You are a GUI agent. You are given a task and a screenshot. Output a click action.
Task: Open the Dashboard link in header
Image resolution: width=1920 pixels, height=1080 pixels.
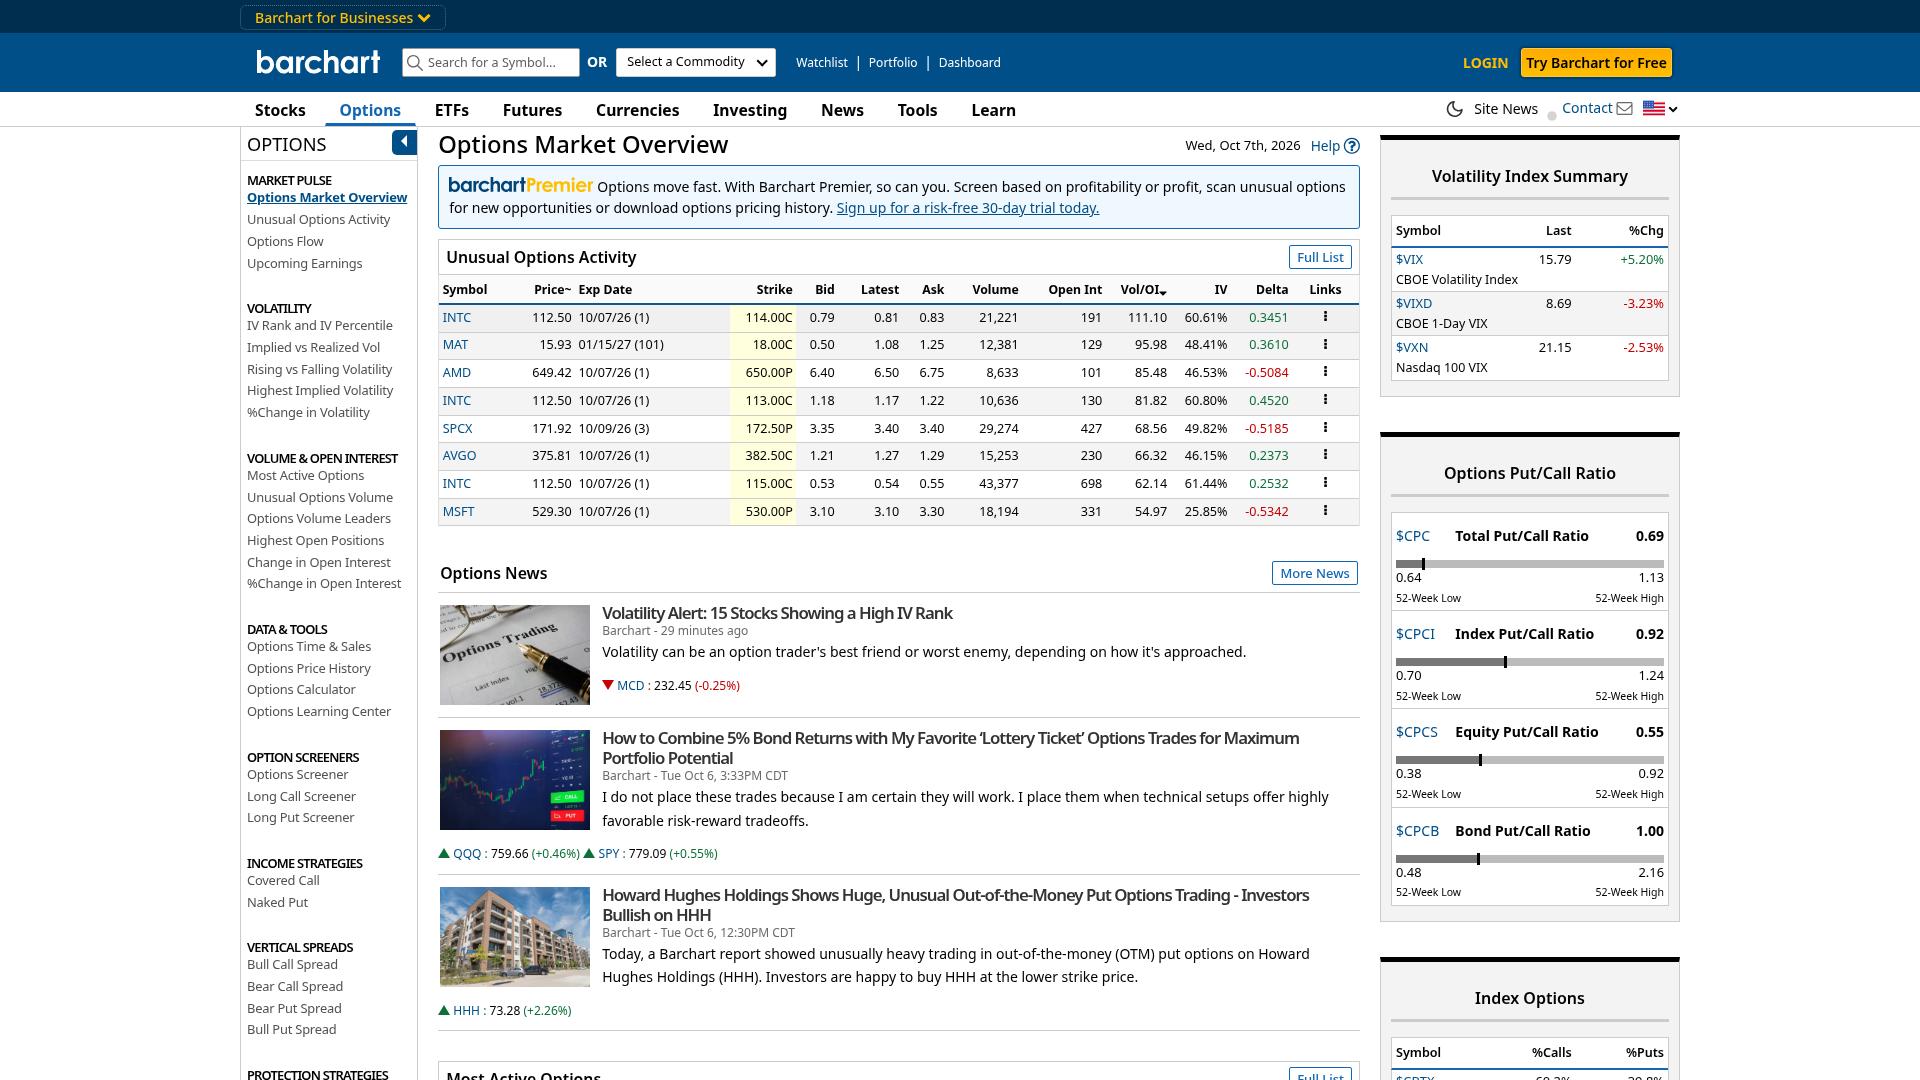pos(969,62)
